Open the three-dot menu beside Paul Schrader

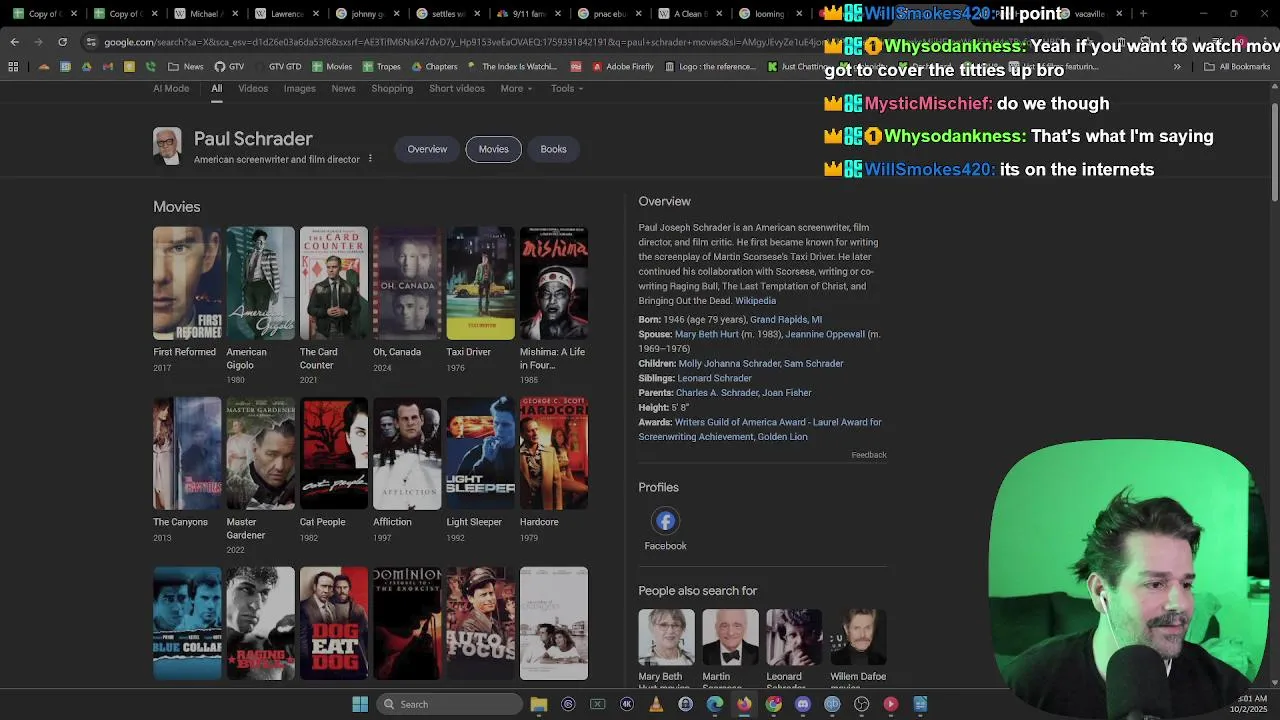[x=370, y=159]
